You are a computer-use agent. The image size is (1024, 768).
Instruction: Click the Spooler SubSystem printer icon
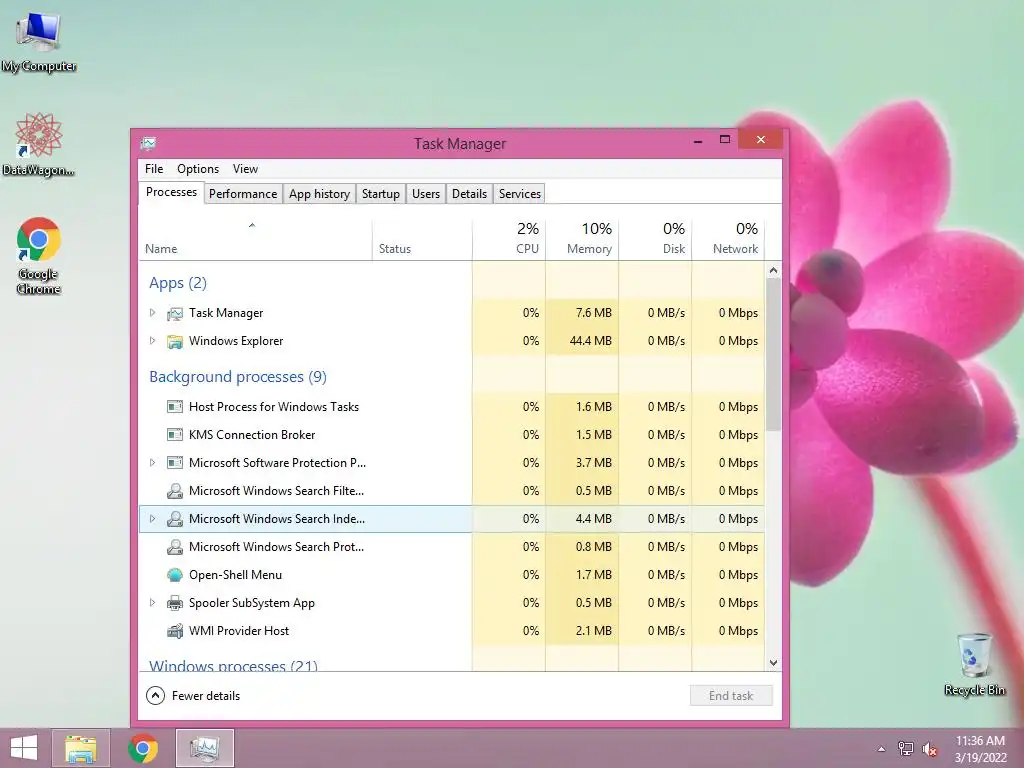[174, 603]
